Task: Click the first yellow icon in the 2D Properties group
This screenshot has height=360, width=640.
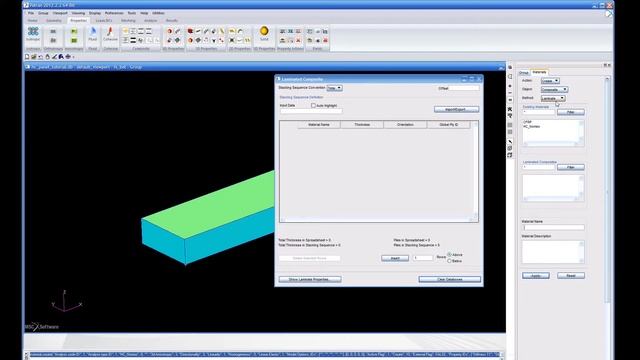Action: (232, 31)
